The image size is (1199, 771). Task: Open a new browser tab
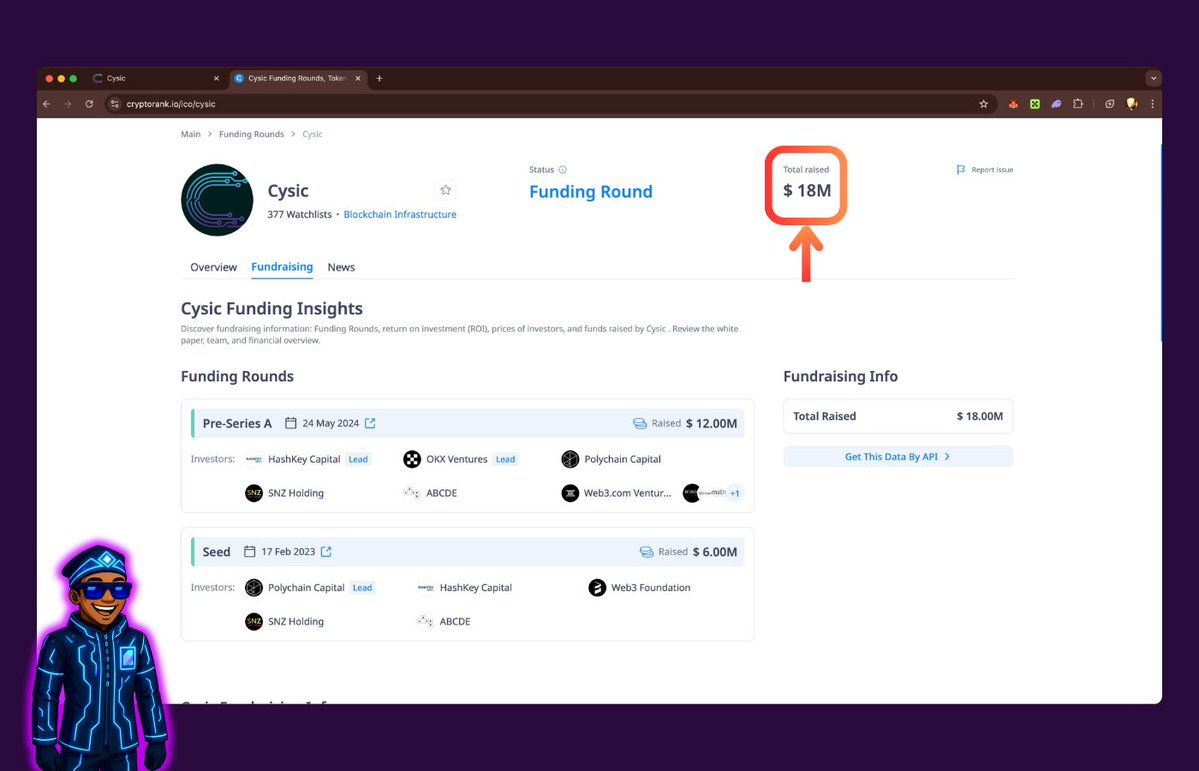379,78
